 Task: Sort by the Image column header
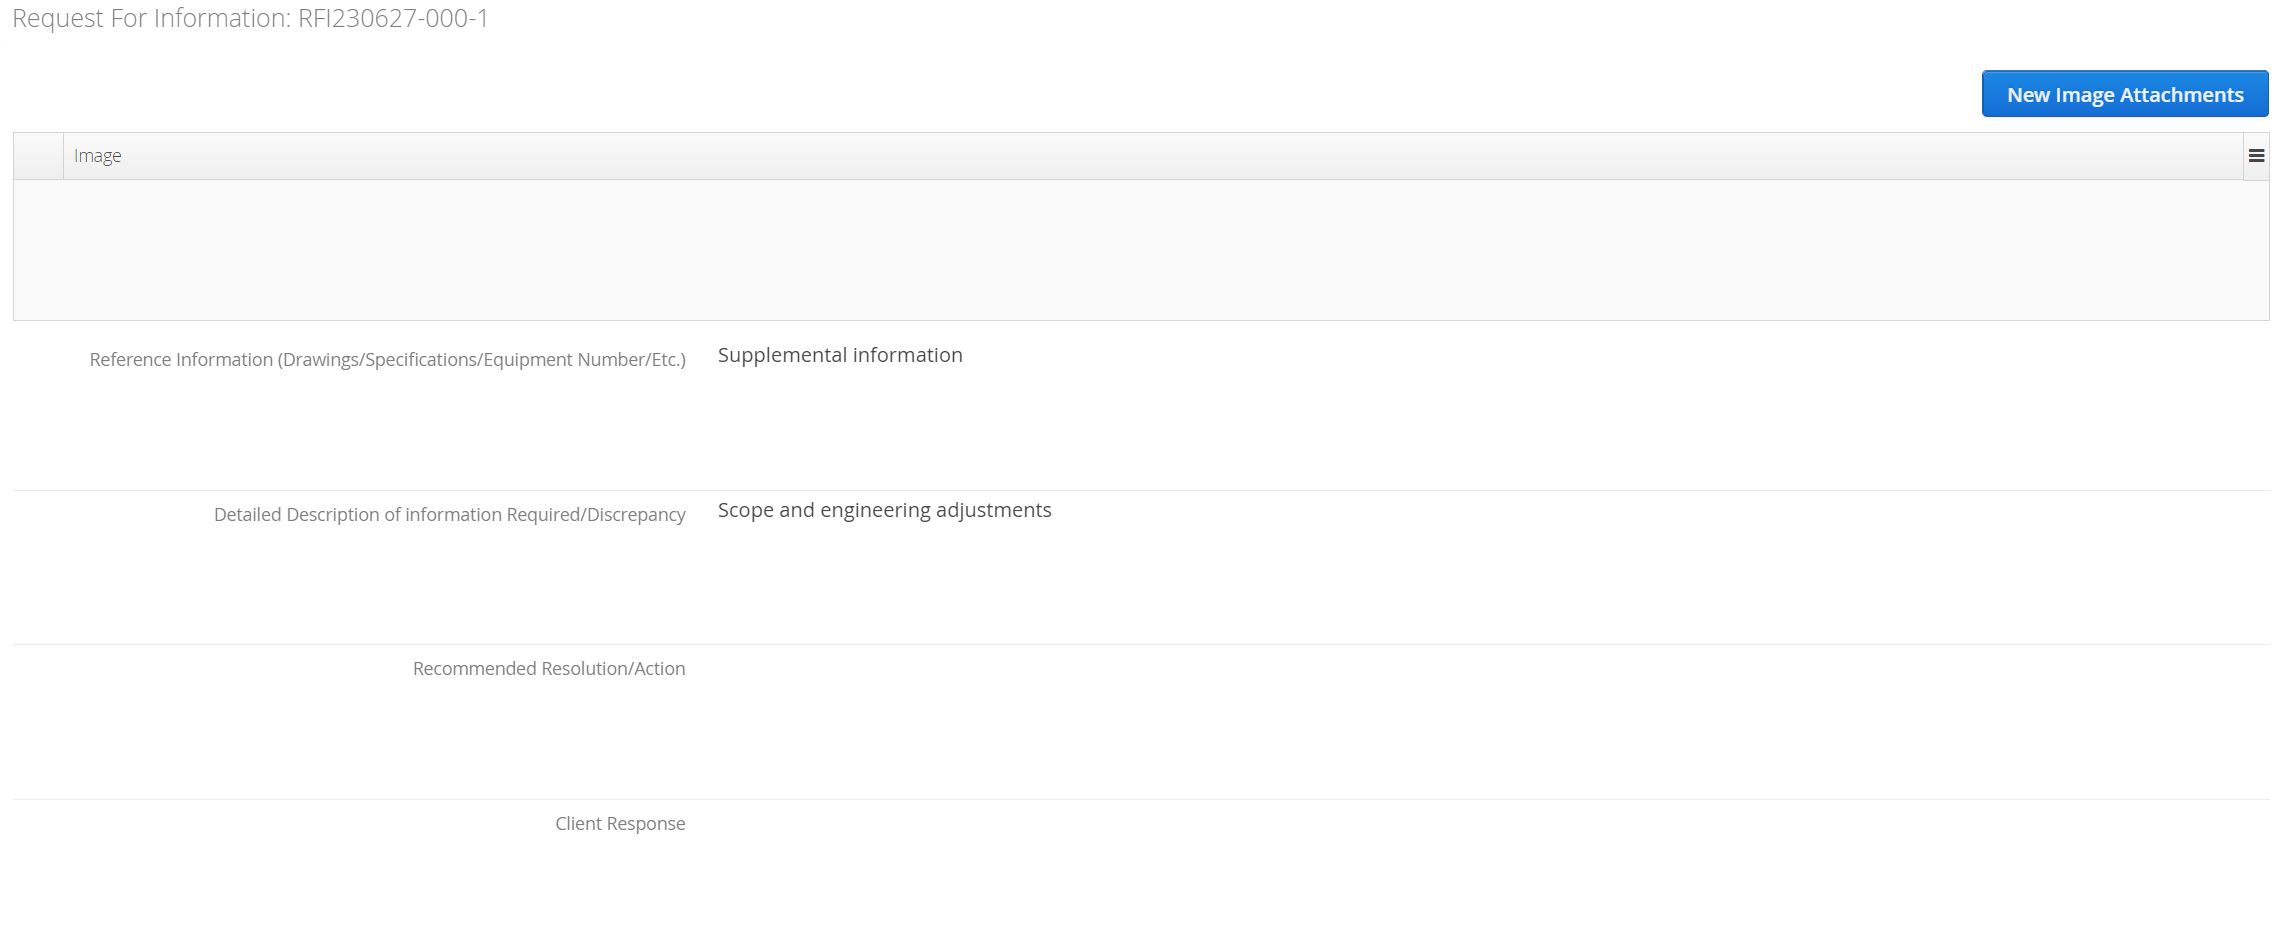point(97,156)
